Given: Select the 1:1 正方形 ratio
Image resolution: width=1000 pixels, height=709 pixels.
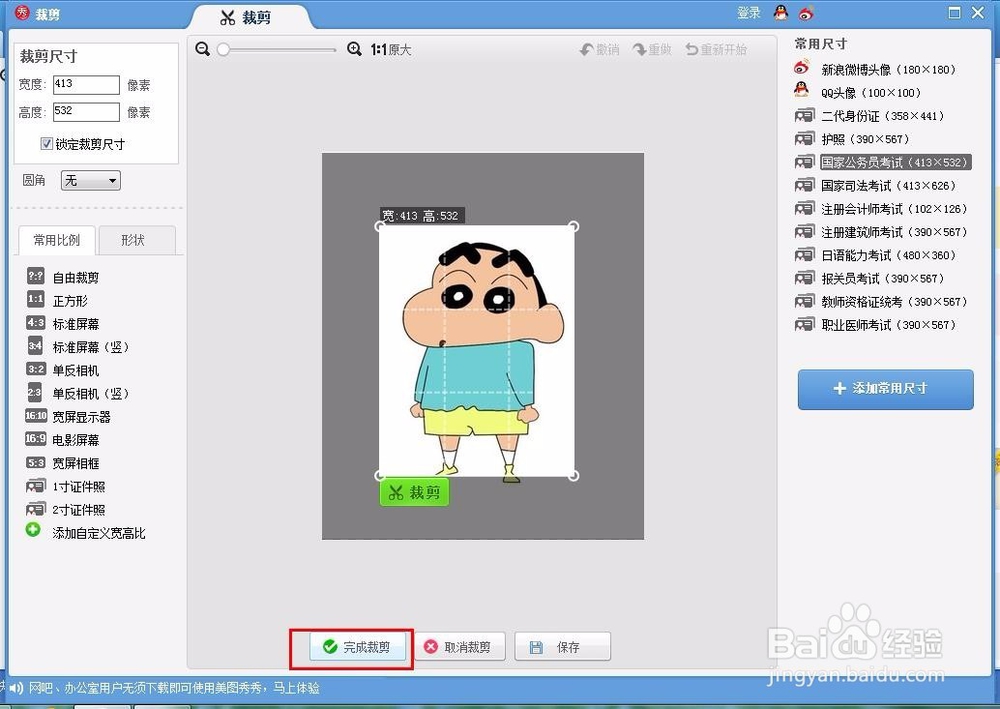Looking at the screenshot, I should 57,300.
